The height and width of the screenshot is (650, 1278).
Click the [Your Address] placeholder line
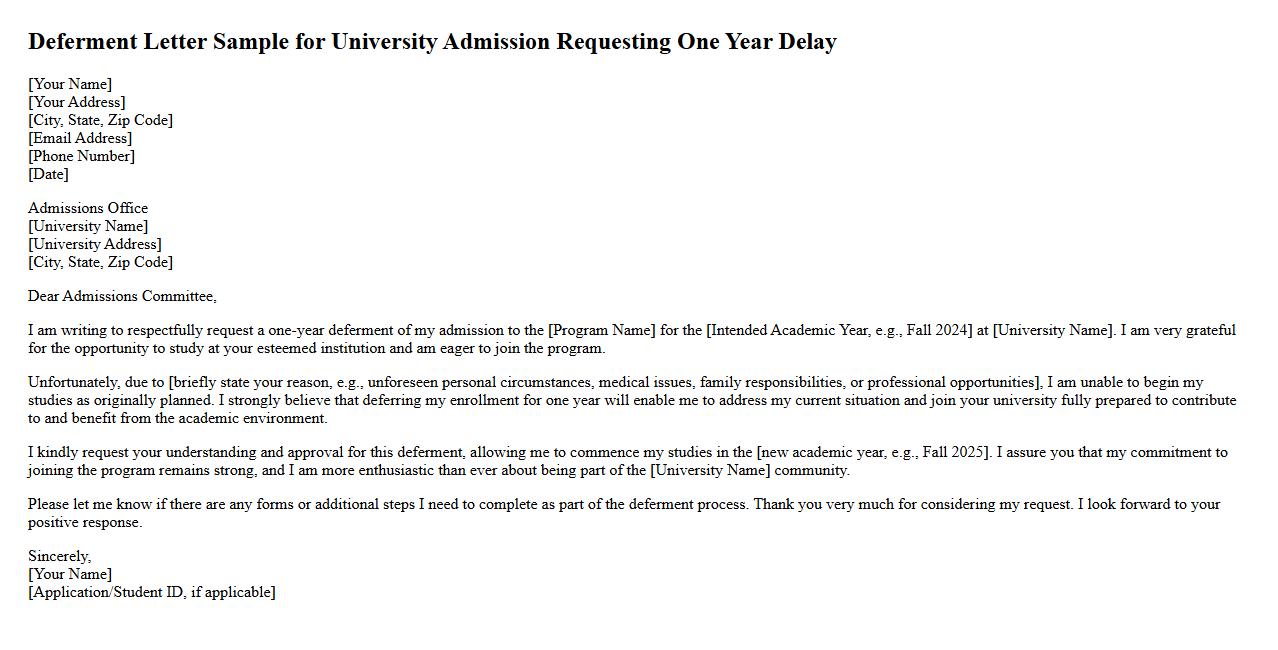77,102
